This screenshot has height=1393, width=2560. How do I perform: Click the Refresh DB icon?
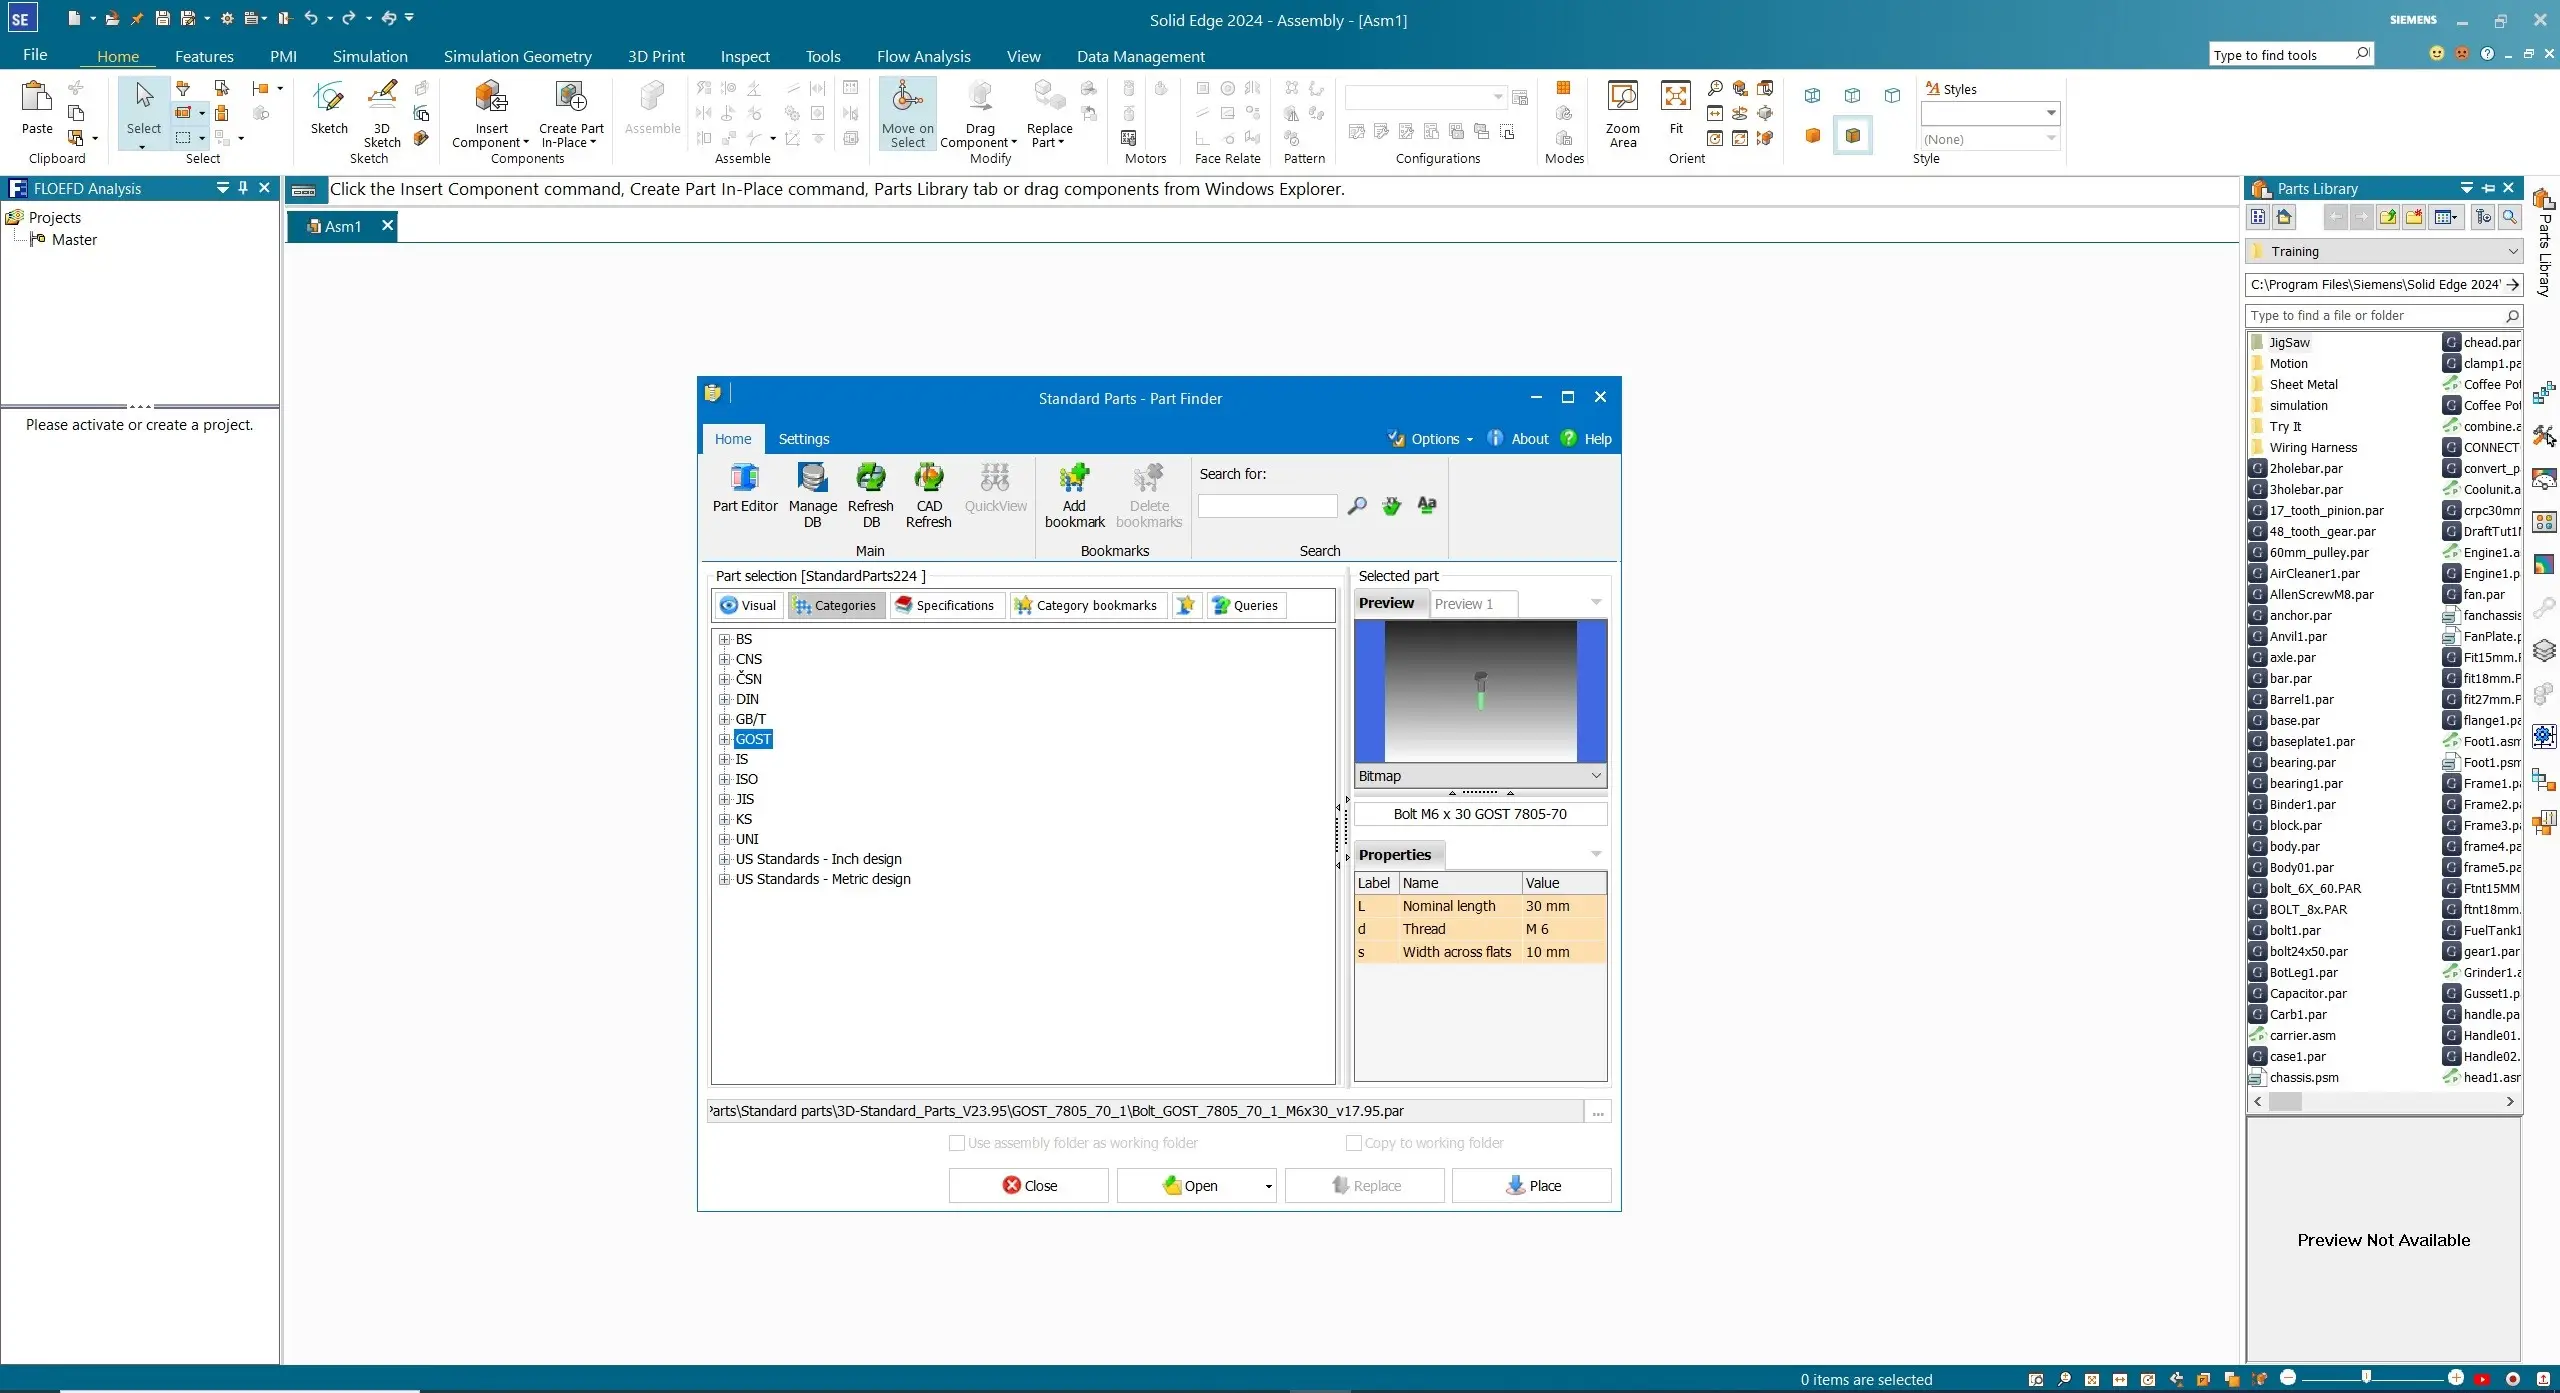pos(870,494)
